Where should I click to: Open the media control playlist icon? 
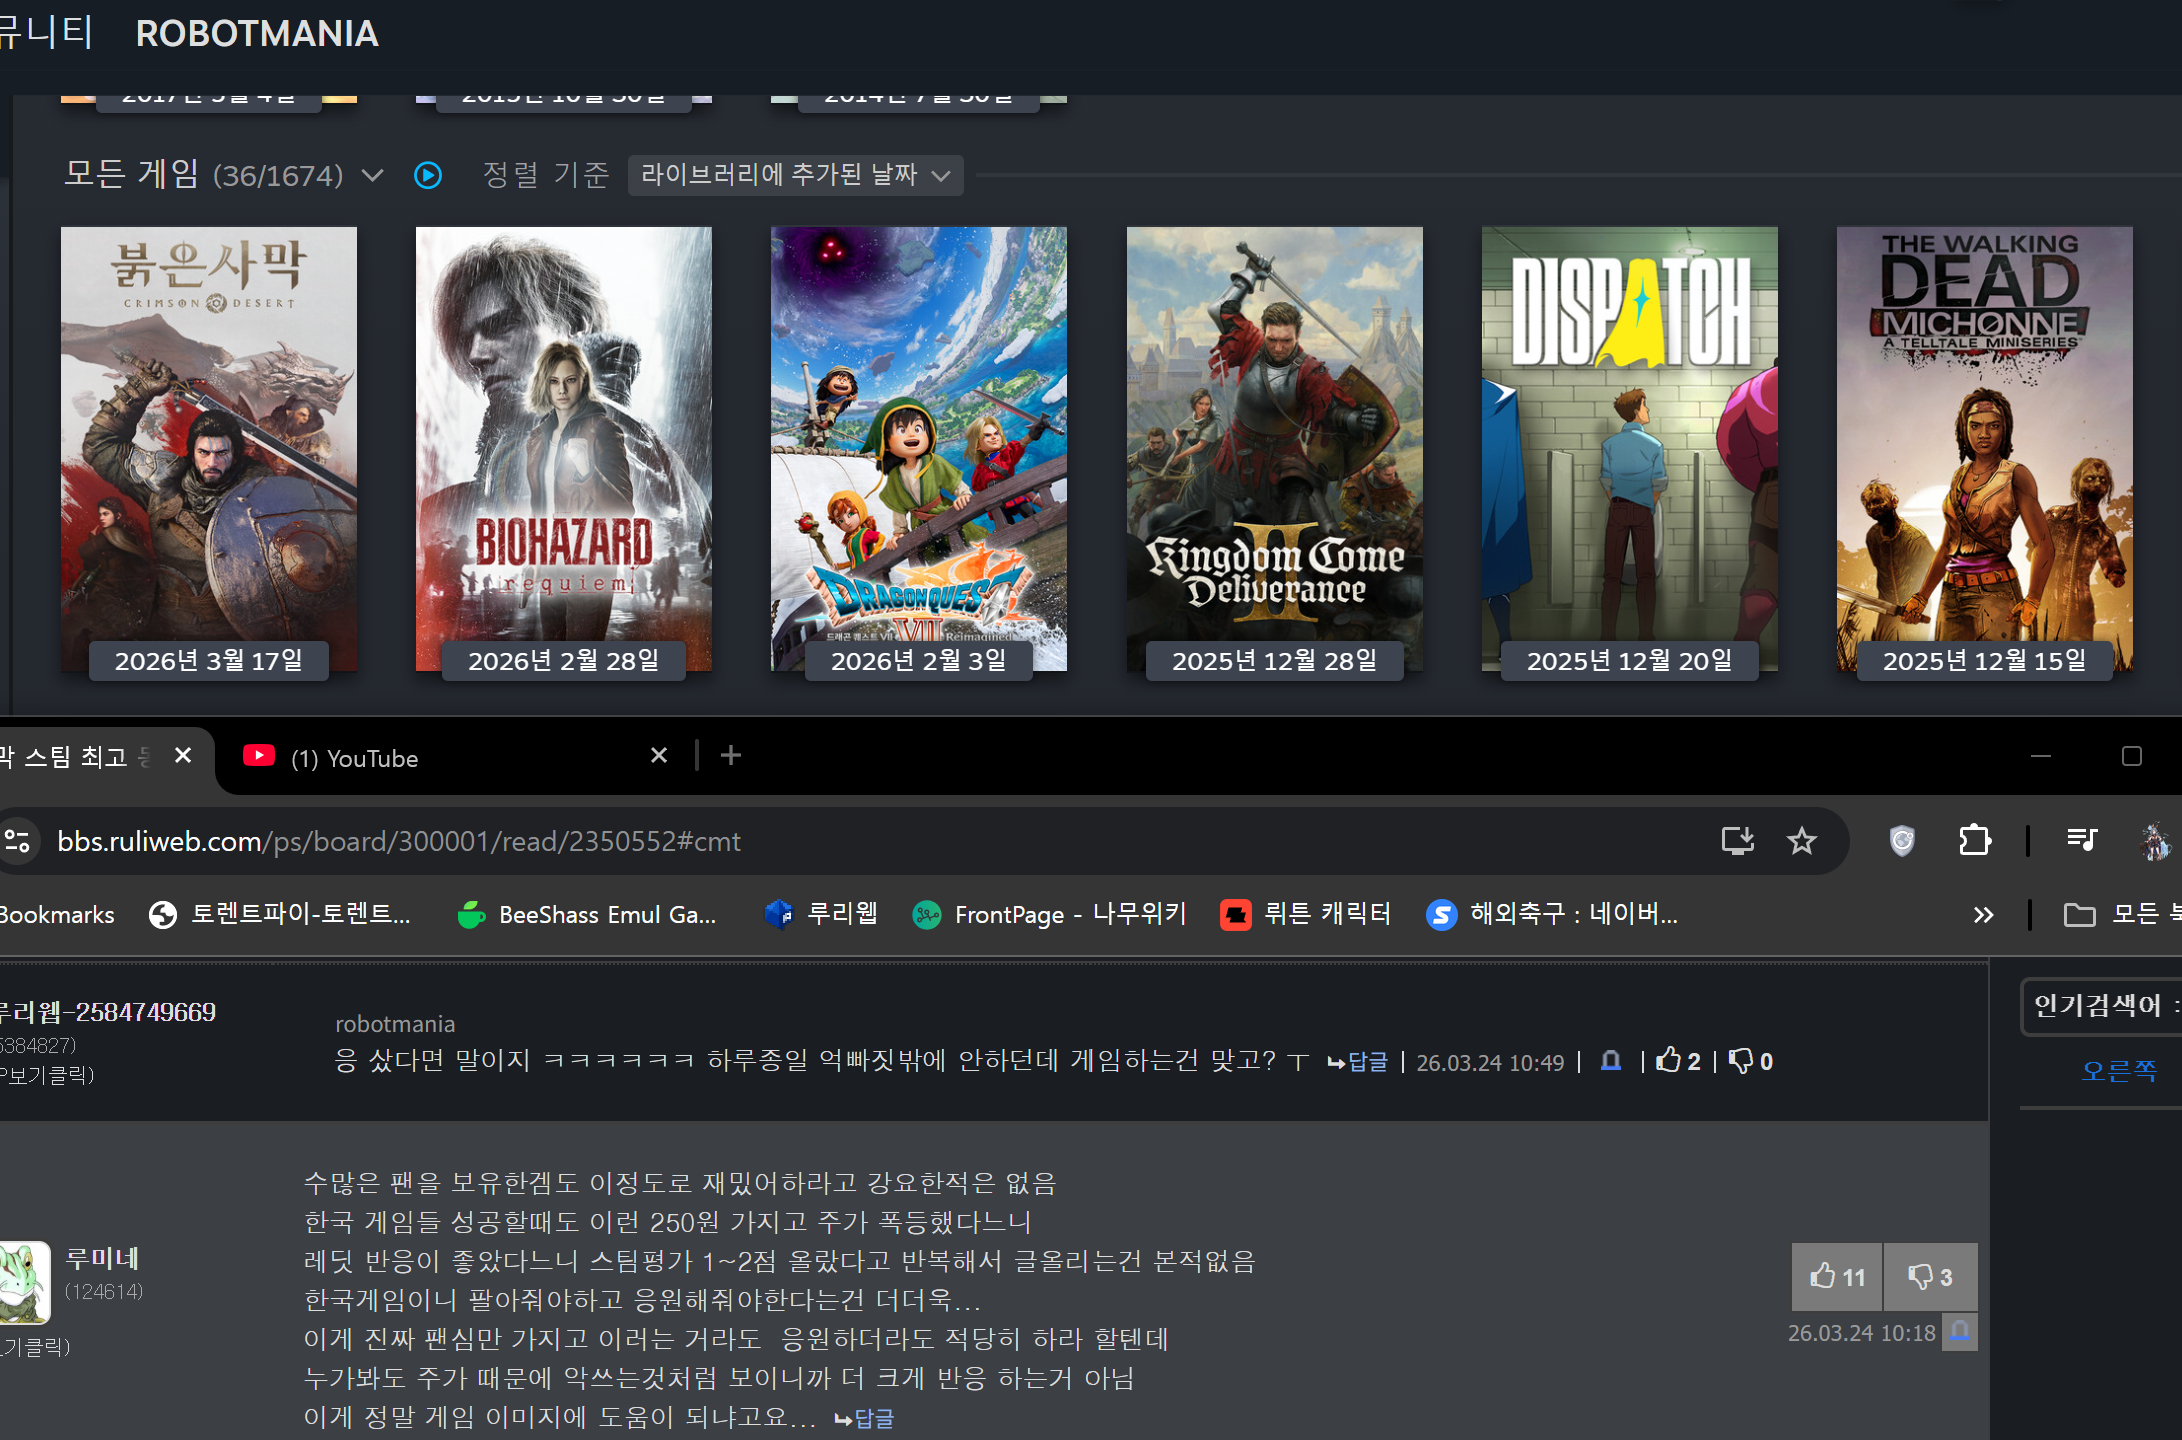click(x=2082, y=840)
